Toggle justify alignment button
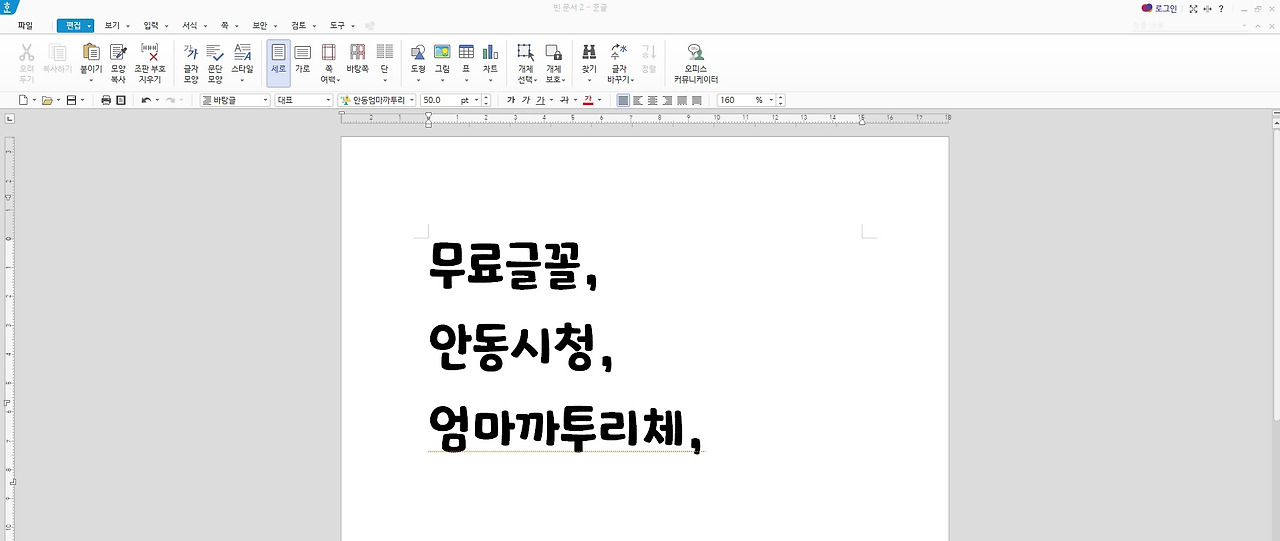The image size is (1280, 541). click(623, 100)
